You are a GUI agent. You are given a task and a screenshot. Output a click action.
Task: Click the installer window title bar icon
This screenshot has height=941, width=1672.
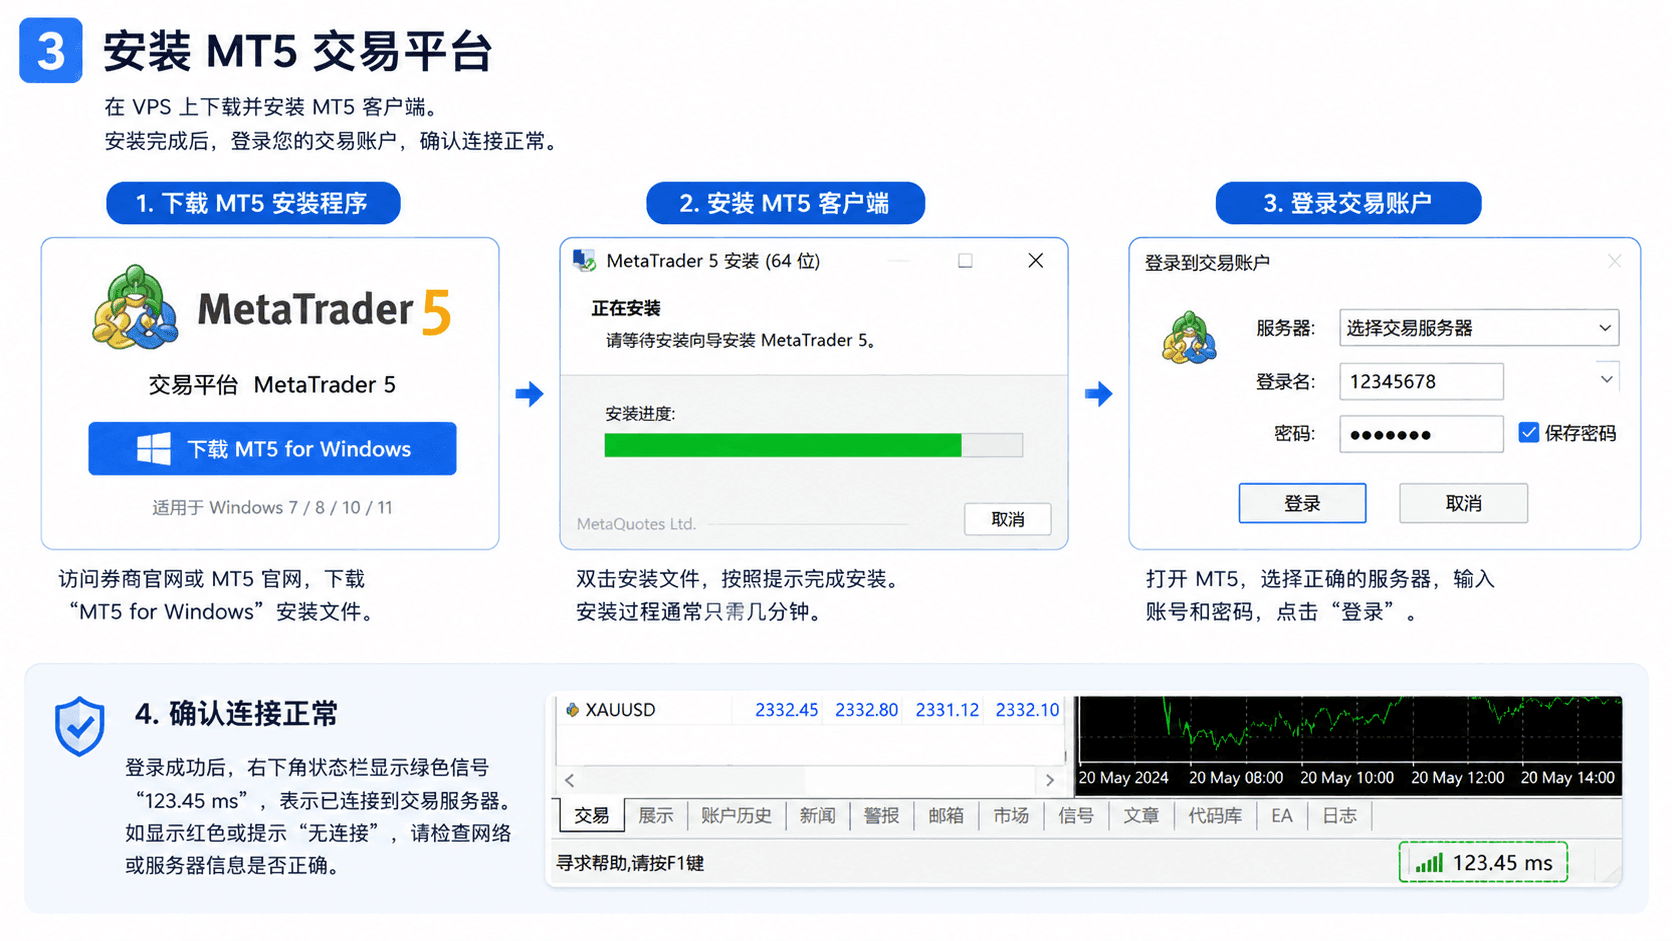pos(584,261)
